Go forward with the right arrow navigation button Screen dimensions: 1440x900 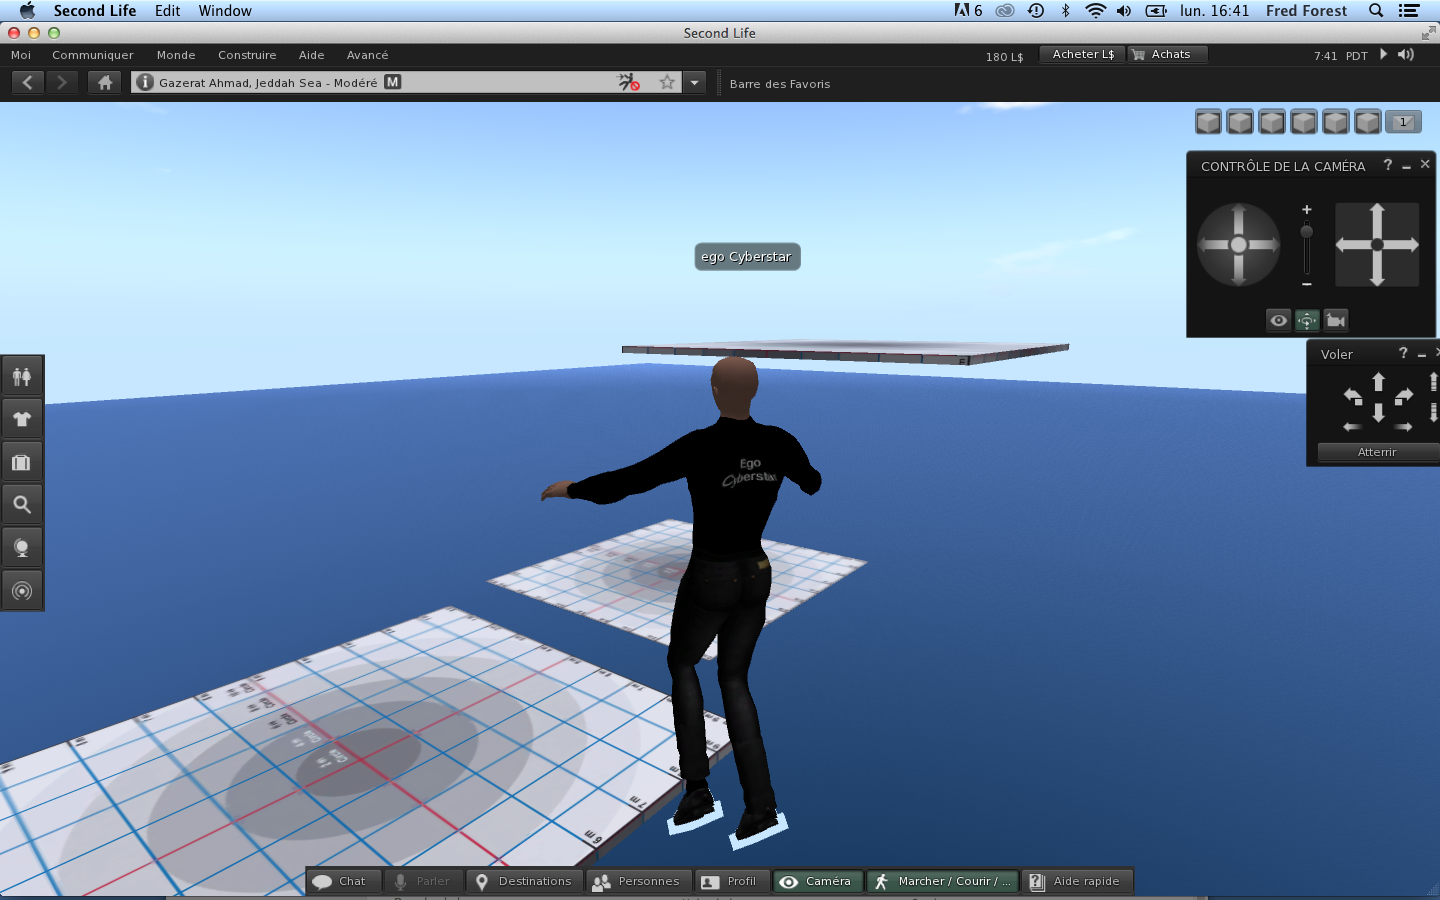pyautogui.click(x=62, y=82)
